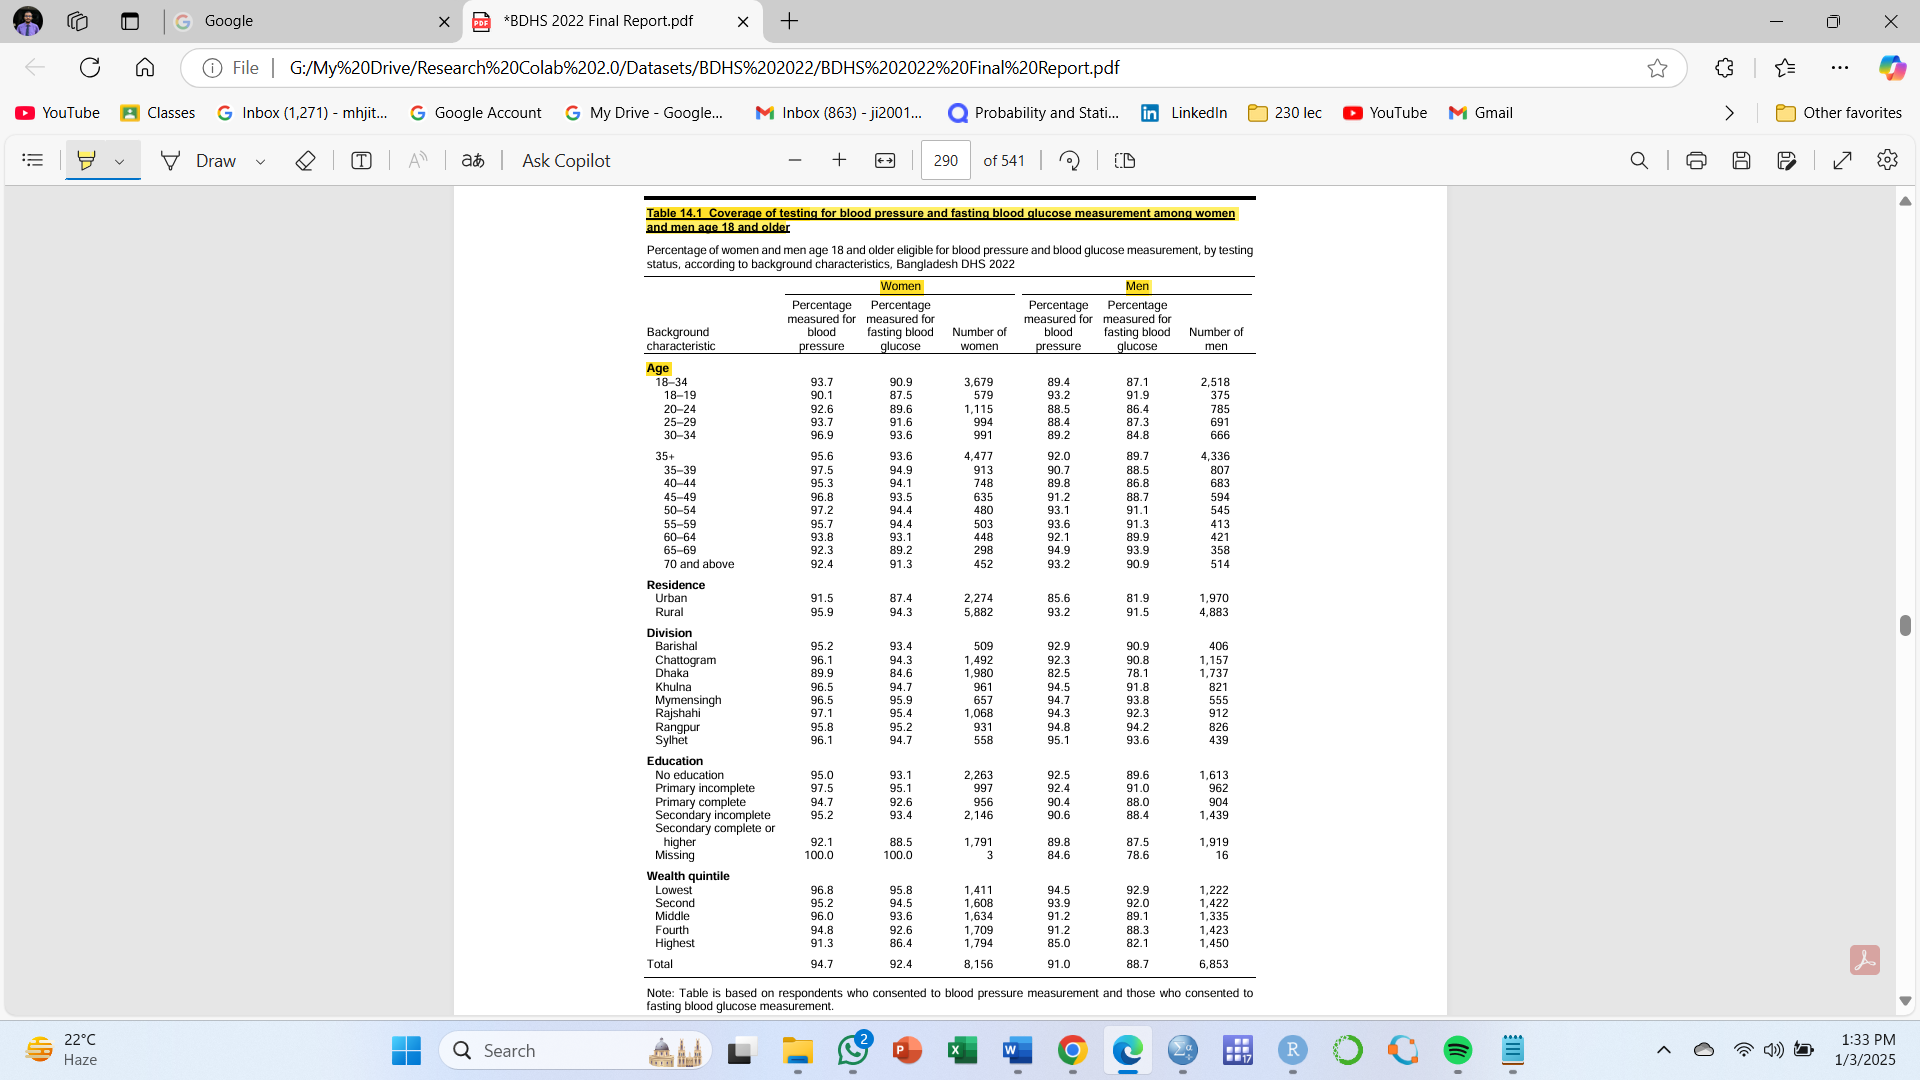Expand highlight color dropdown arrow
Screen dimensions: 1920x1080
coord(119,161)
